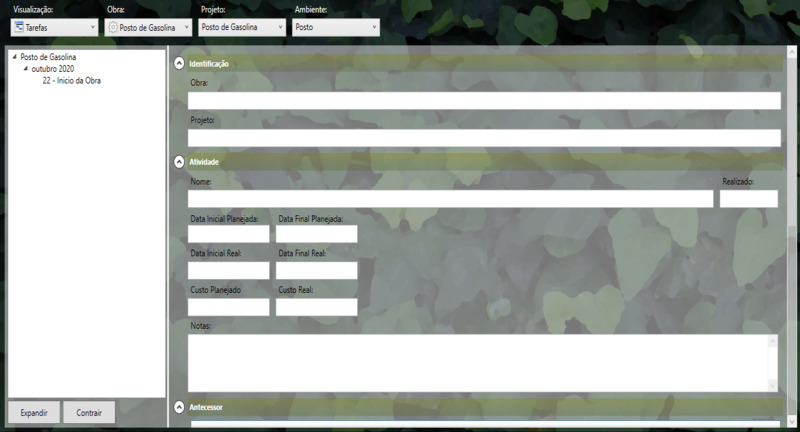Collapse the Posto de Gasolina tree node
The height and width of the screenshot is (432, 800).
[x=14, y=57]
